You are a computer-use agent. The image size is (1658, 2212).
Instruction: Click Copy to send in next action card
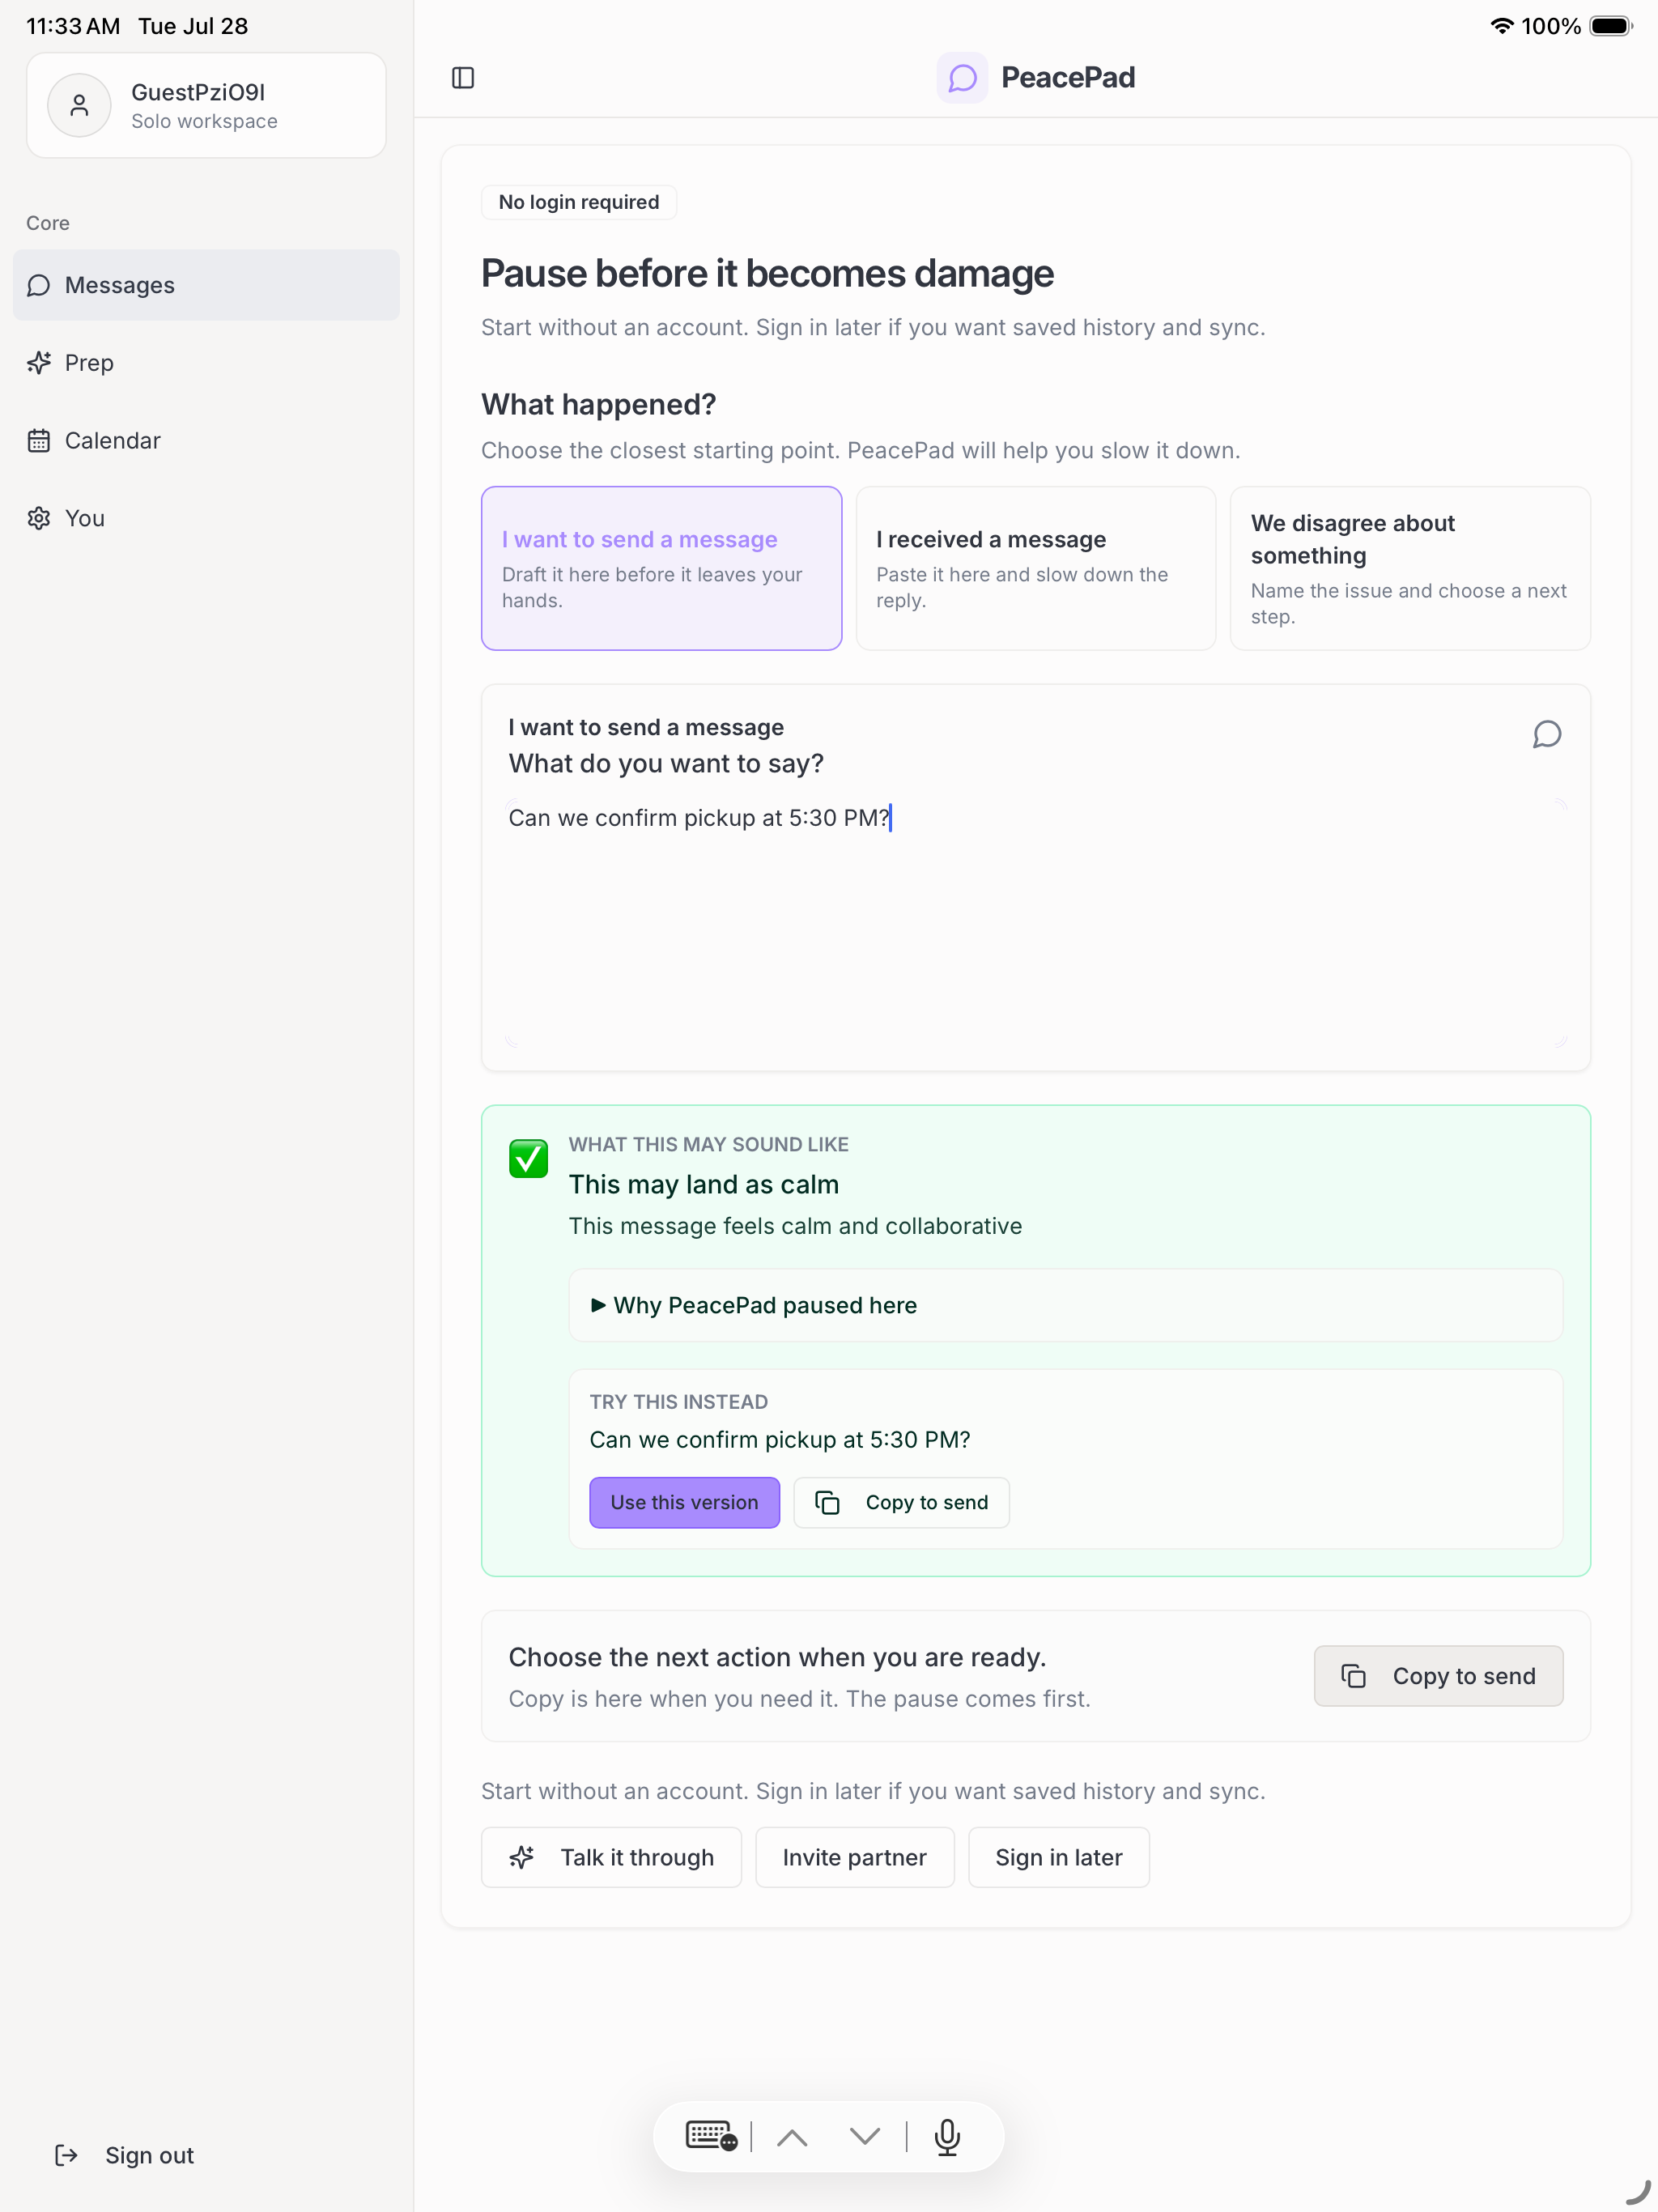click(x=1438, y=1676)
